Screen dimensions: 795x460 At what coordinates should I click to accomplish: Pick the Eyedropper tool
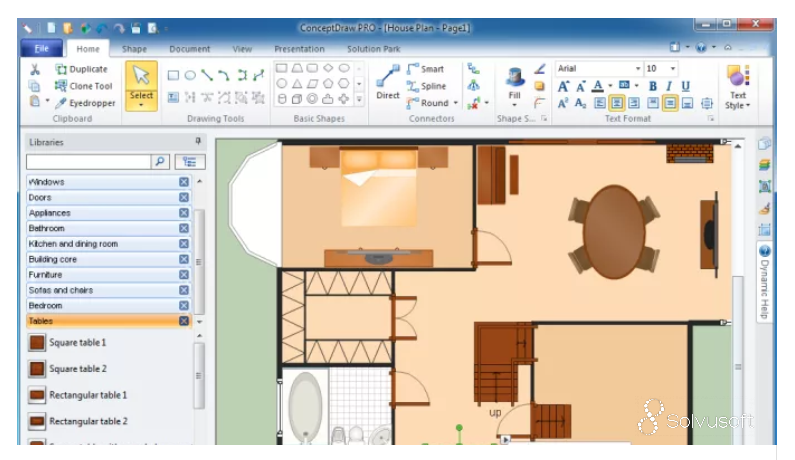click(85, 103)
